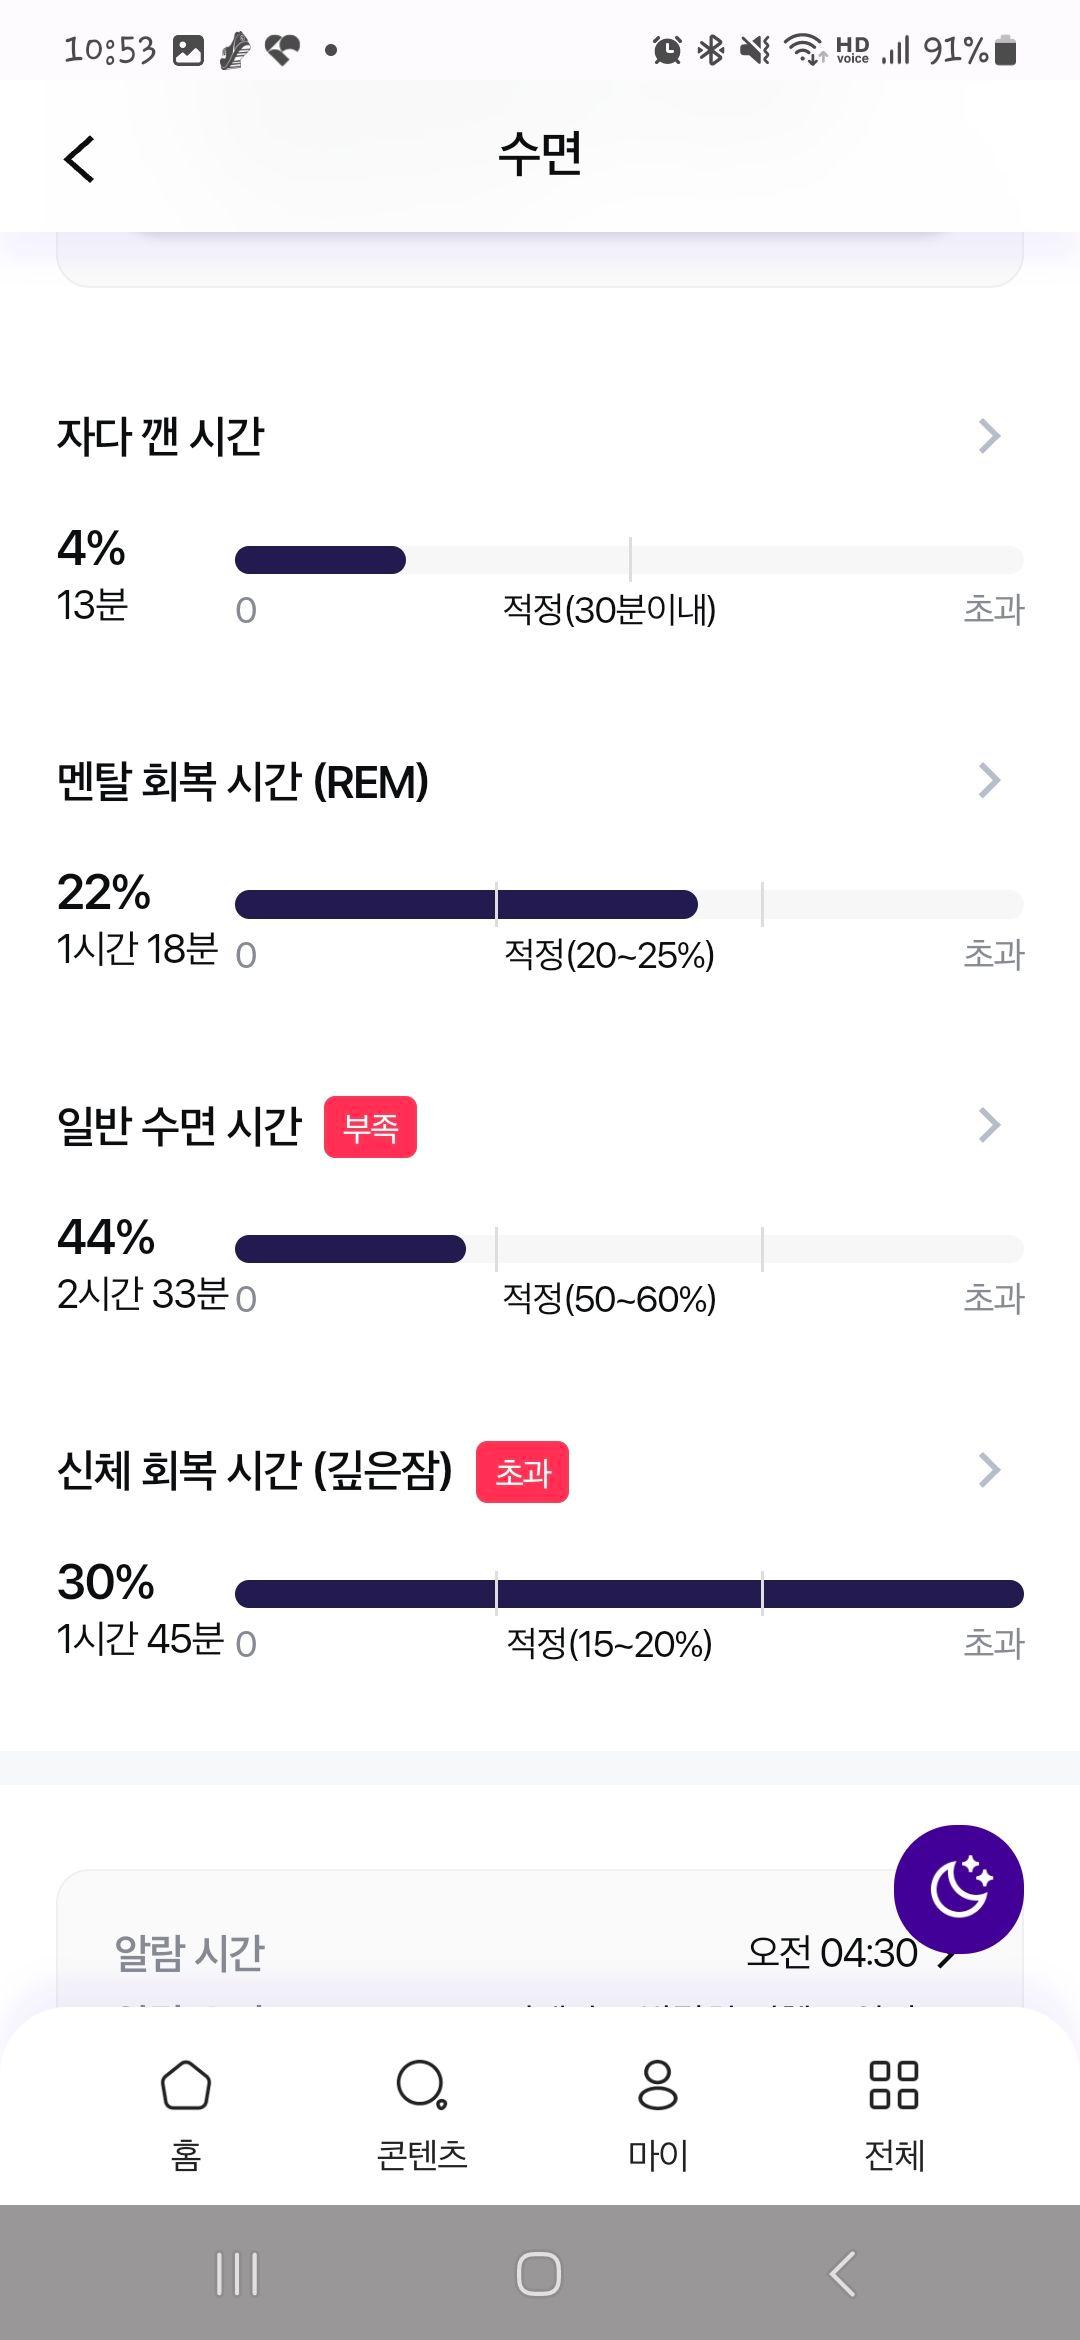Image resolution: width=1080 pixels, height=2340 pixels.
Task: Click the REM 22% progress bar
Action: pyautogui.click(x=629, y=904)
